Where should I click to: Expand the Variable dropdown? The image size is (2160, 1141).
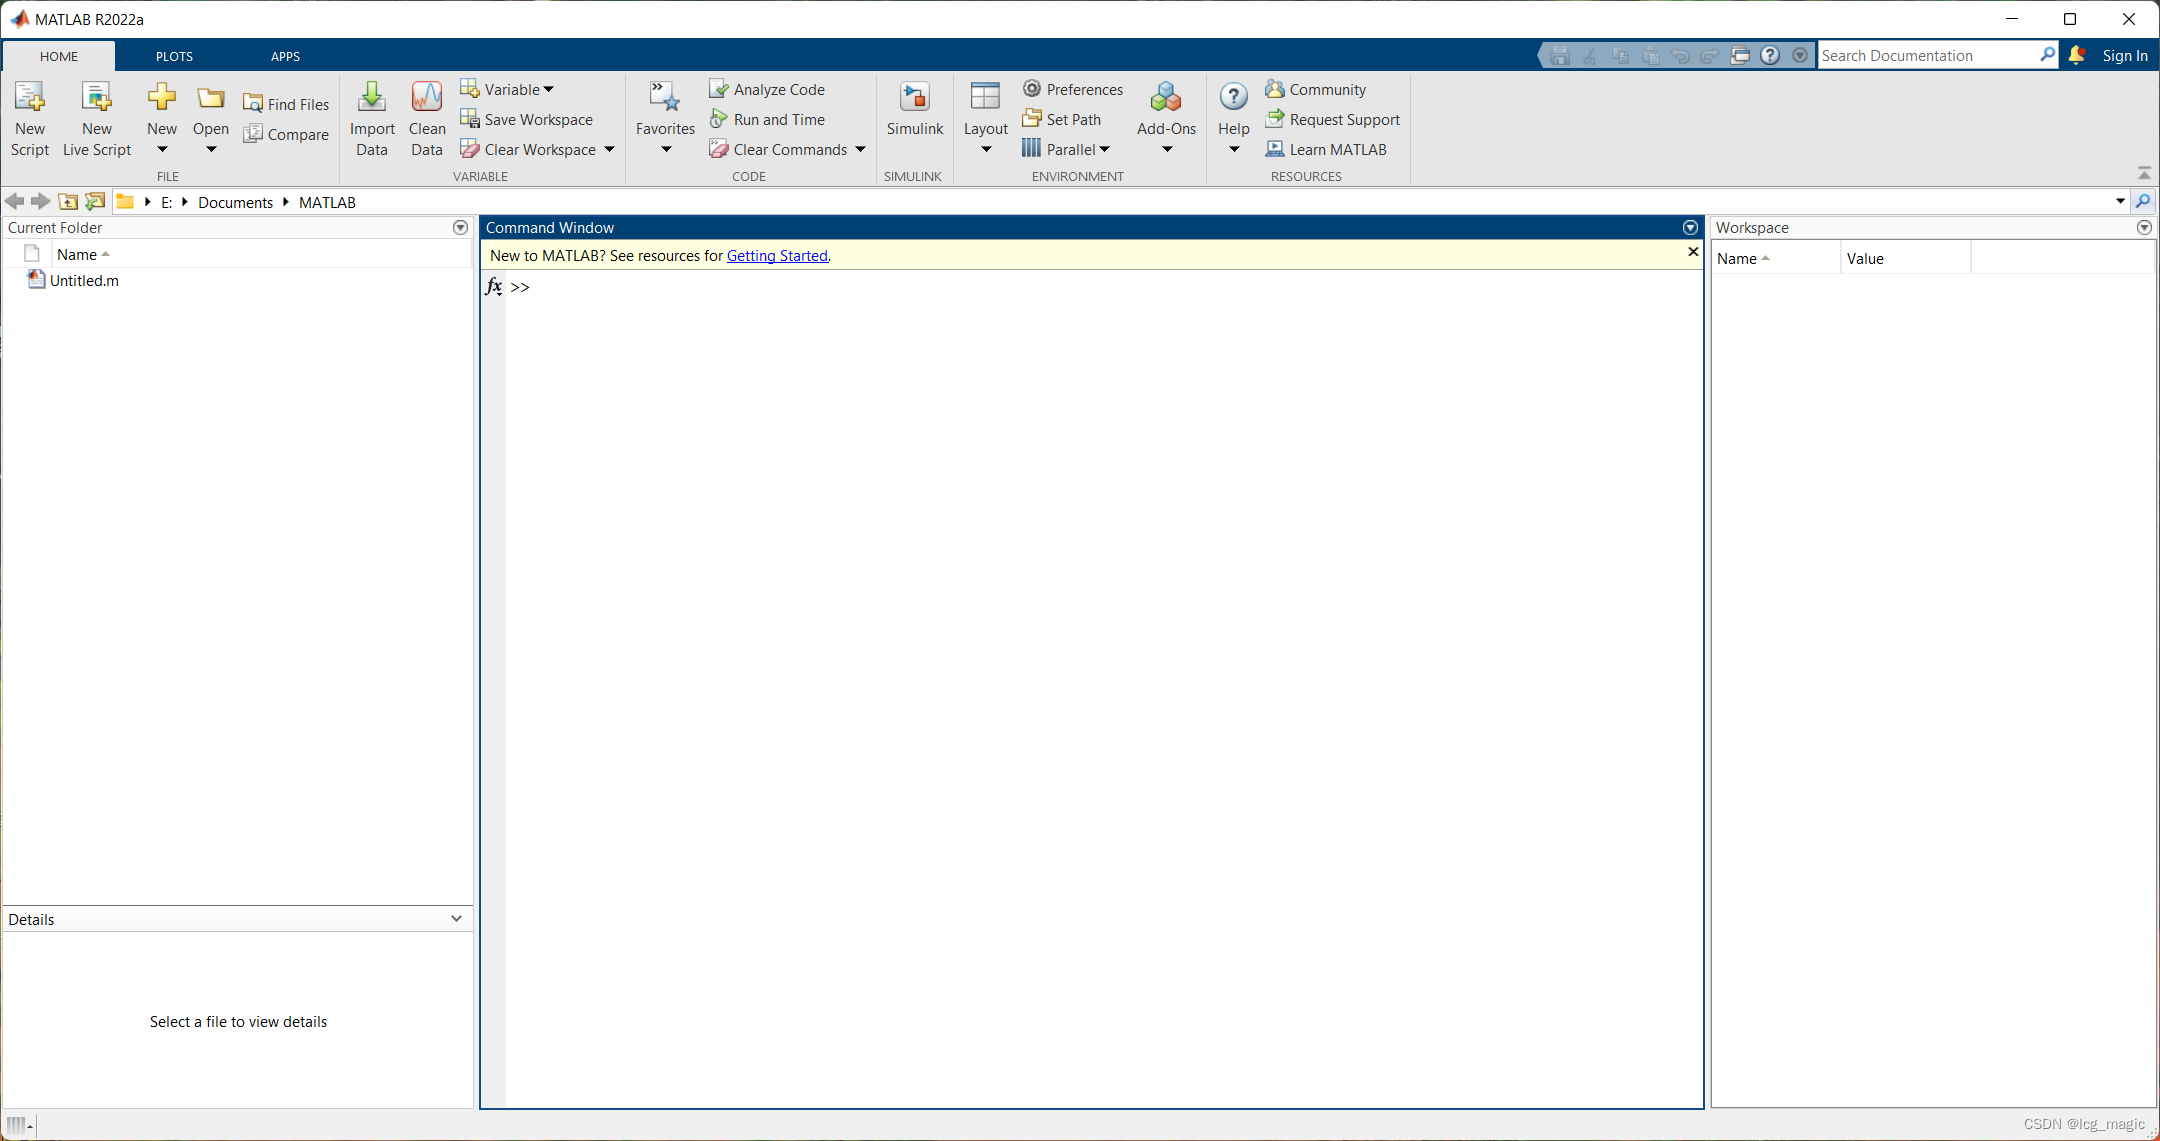tap(548, 89)
